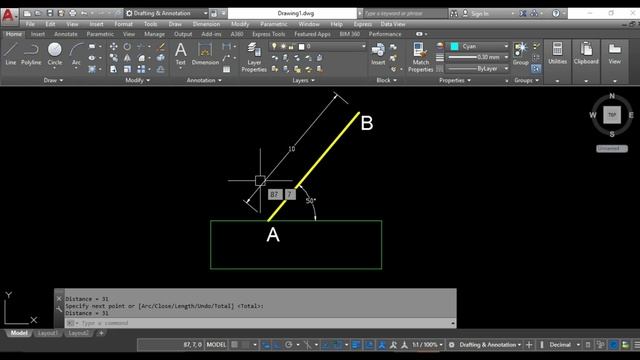Click the Stretch tool icon
Viewport: 640px width, 360px height.
coord(113,69)
